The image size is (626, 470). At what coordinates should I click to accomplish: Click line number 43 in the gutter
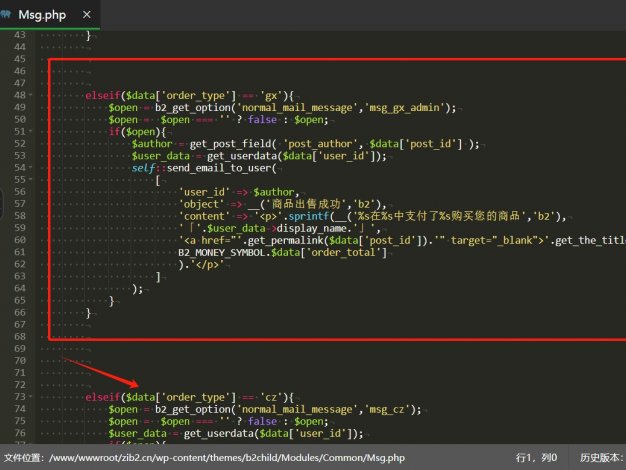tap(14, 35)
